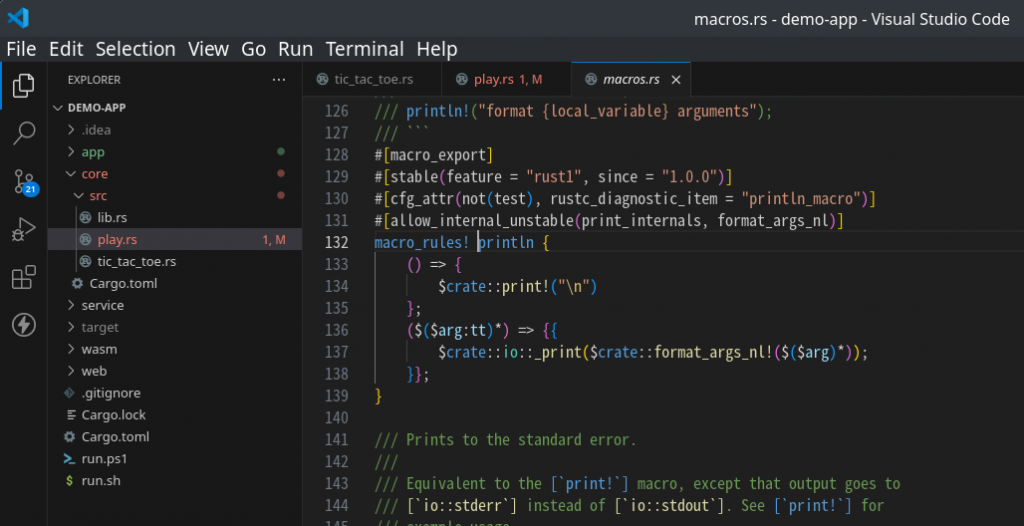The image size is (1024, 526).
Task: Open Explorer more actions ellipsis
Action: coord(279,80)
